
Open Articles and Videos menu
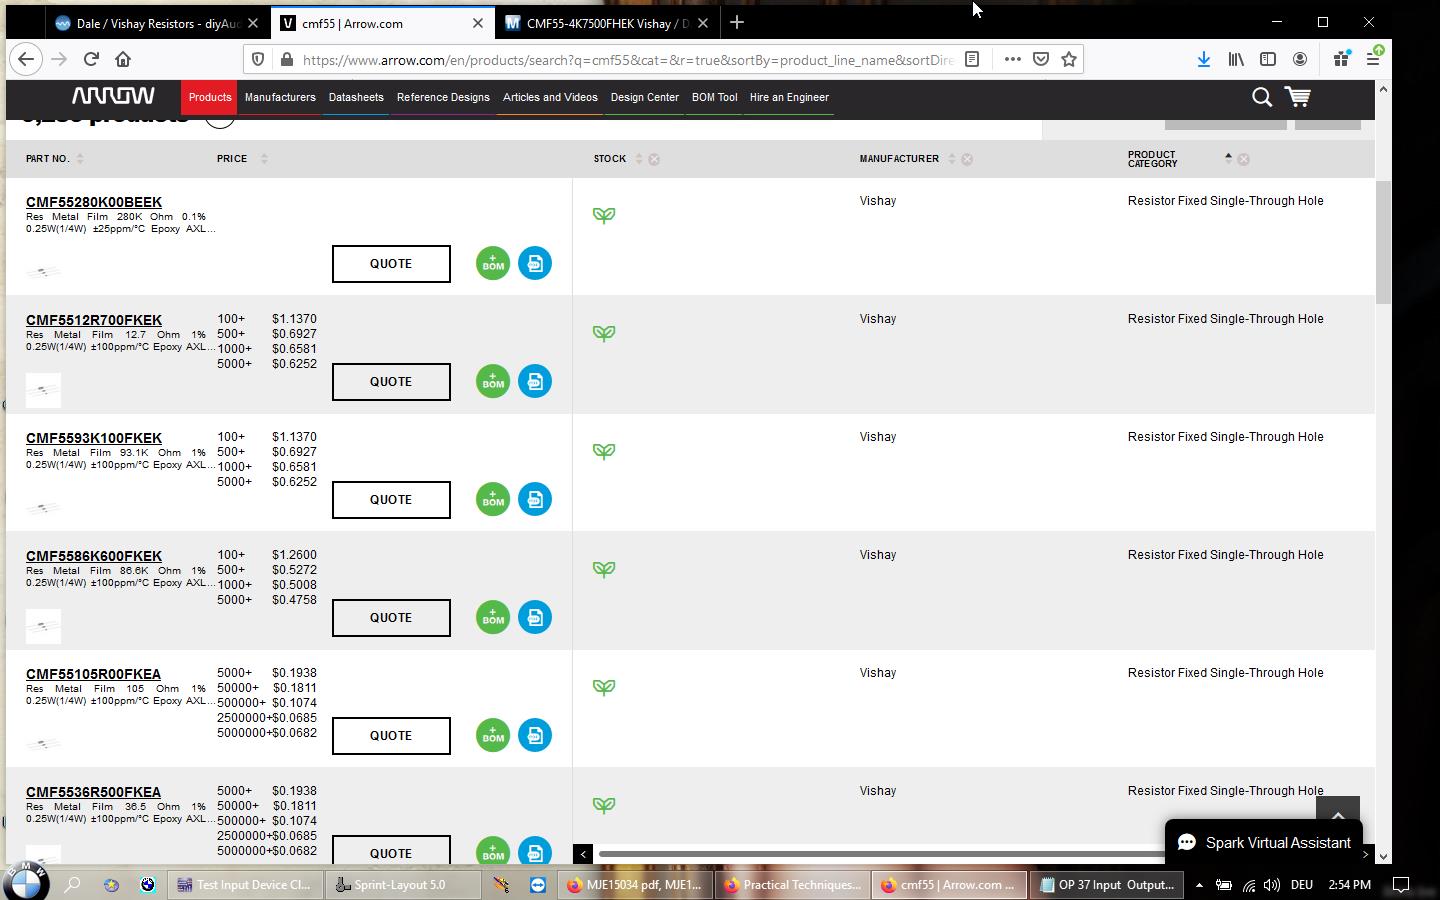coord(550,97)
